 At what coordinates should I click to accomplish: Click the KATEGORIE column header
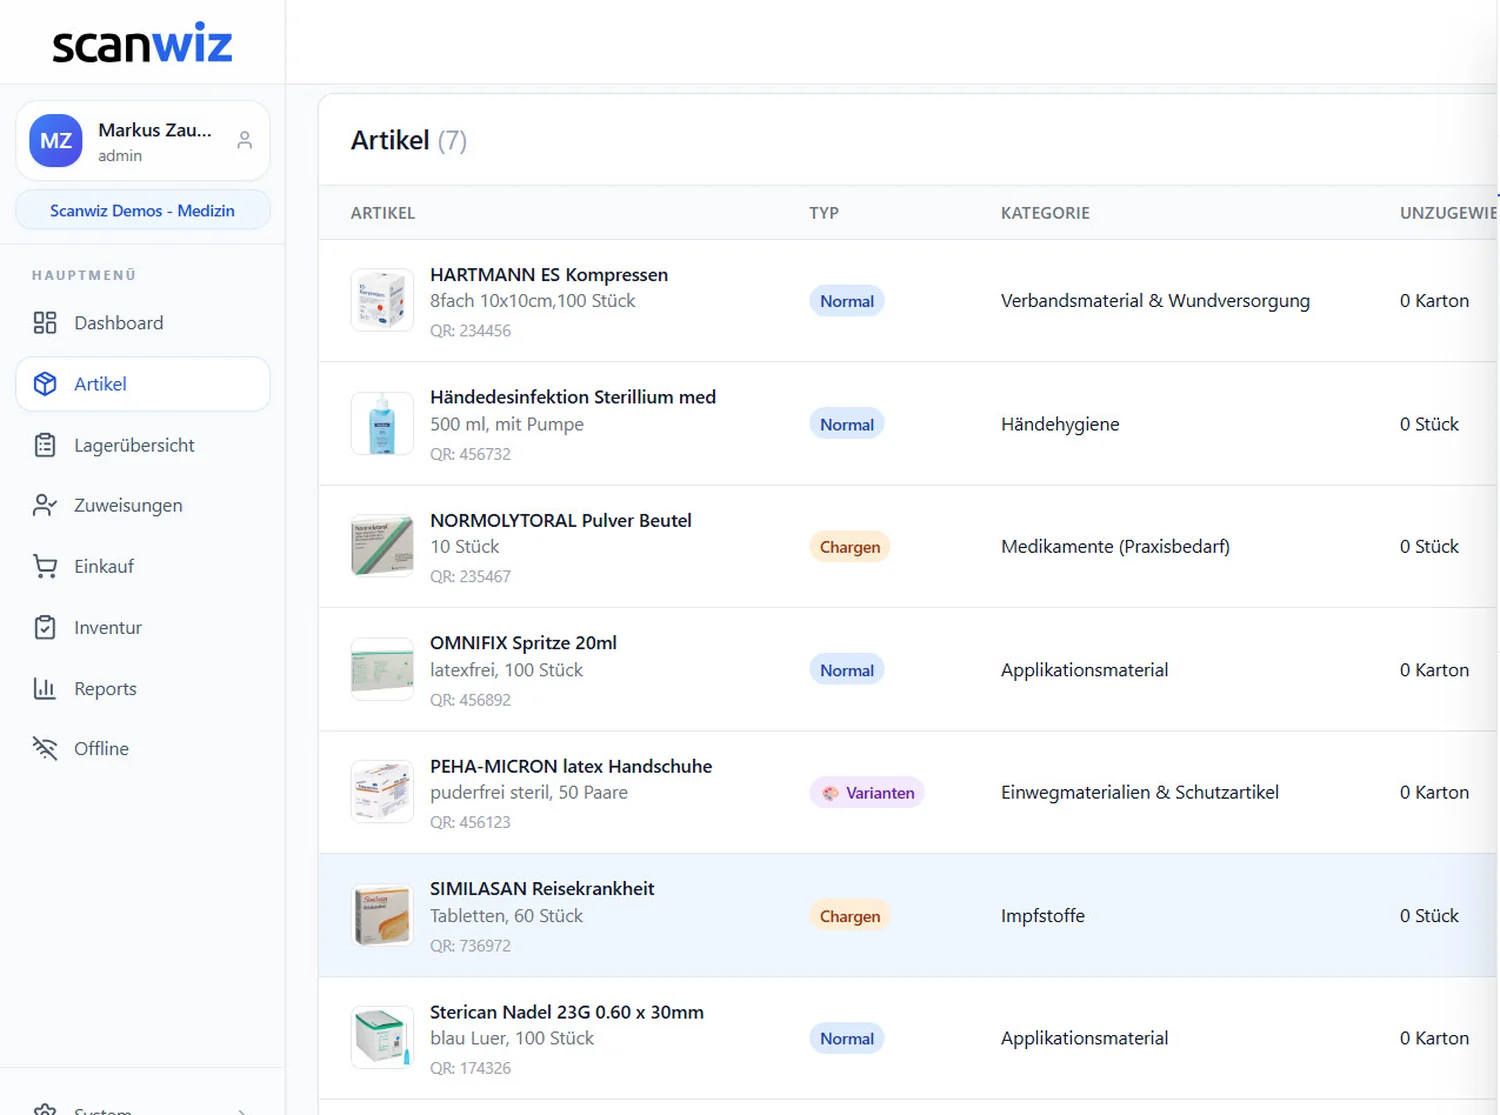1045,213
